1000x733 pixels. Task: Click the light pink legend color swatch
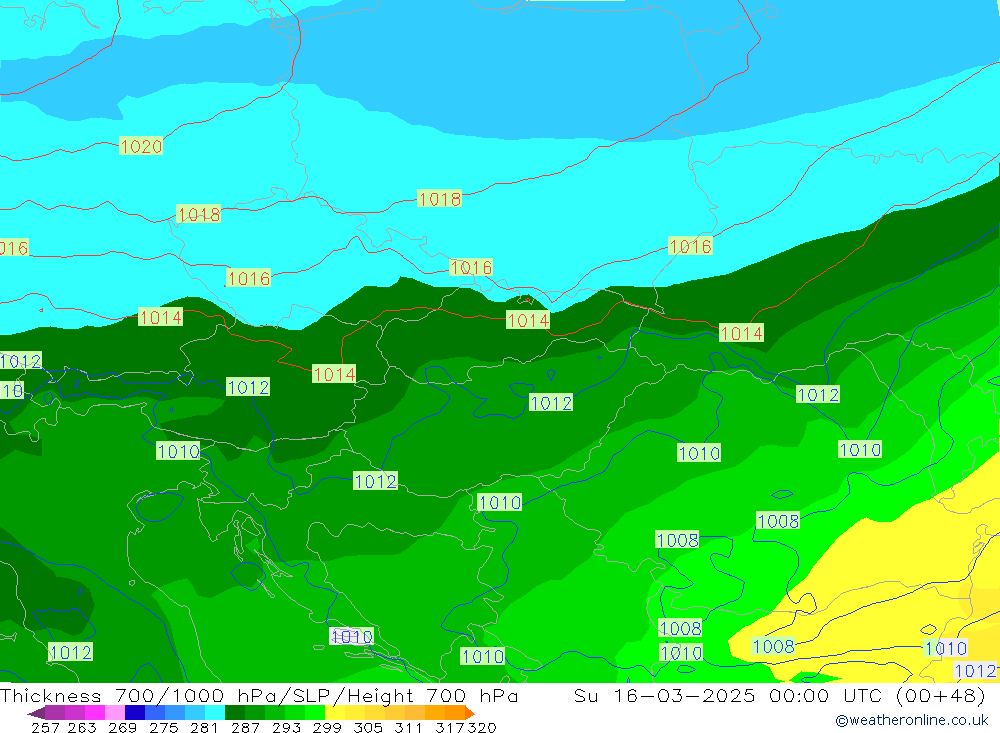coord(115,713)
